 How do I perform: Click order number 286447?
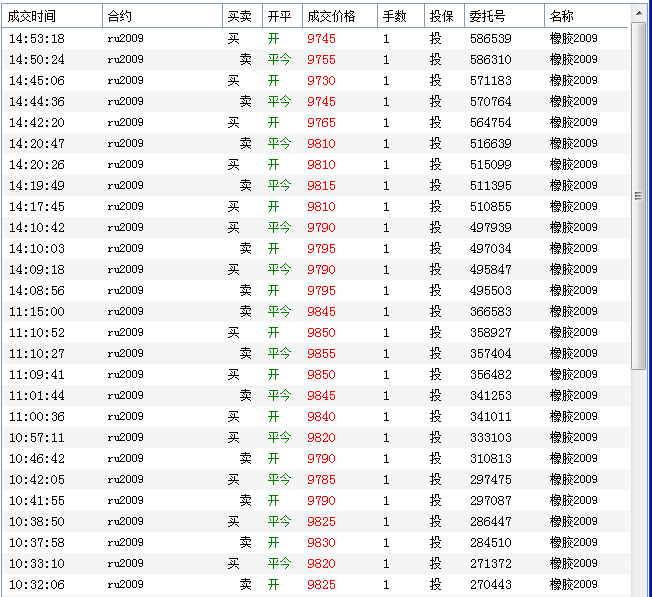pyautogui.click(x=491, y=521)
